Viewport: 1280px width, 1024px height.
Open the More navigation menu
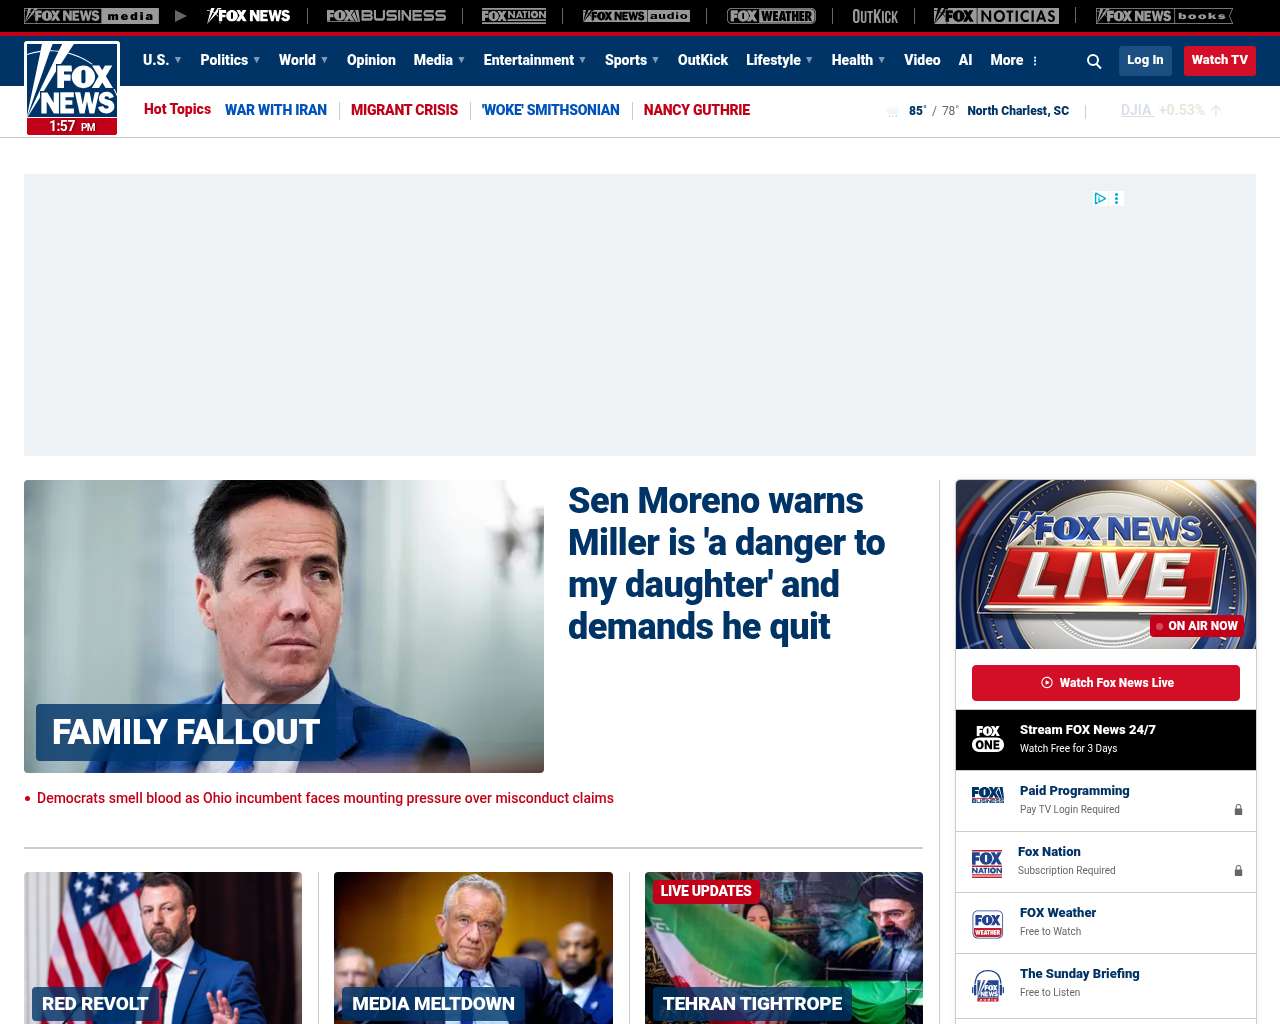click(x=1007, y=60)
